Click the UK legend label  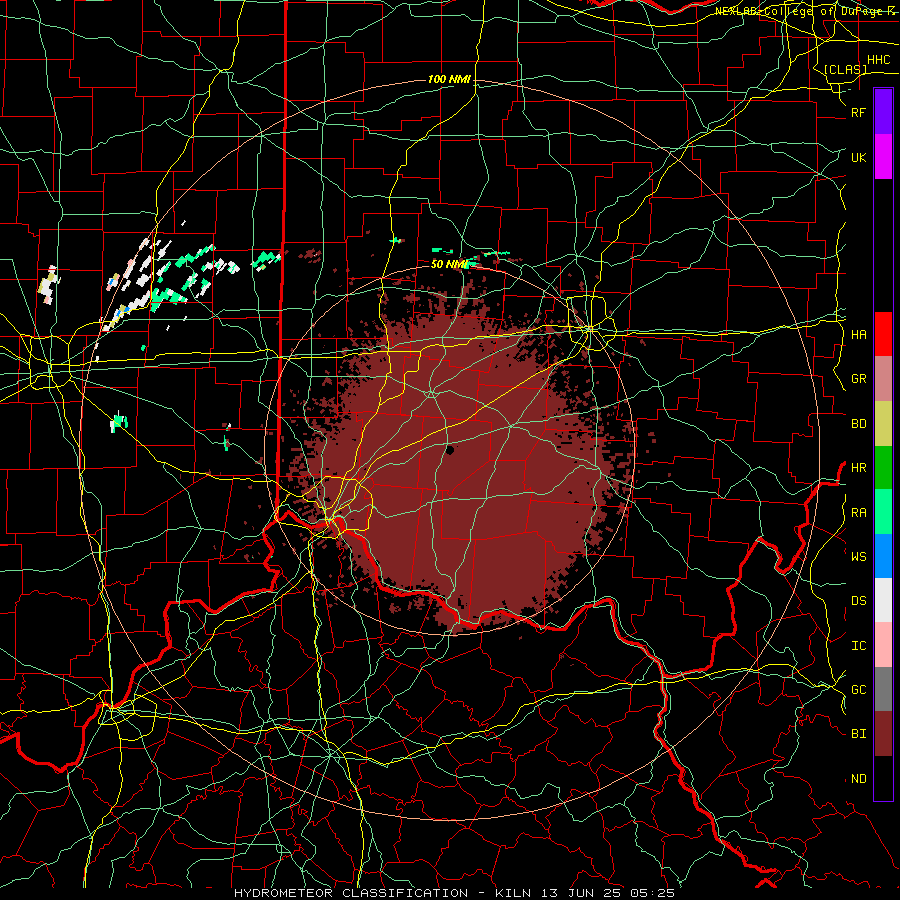click(858, 157)
